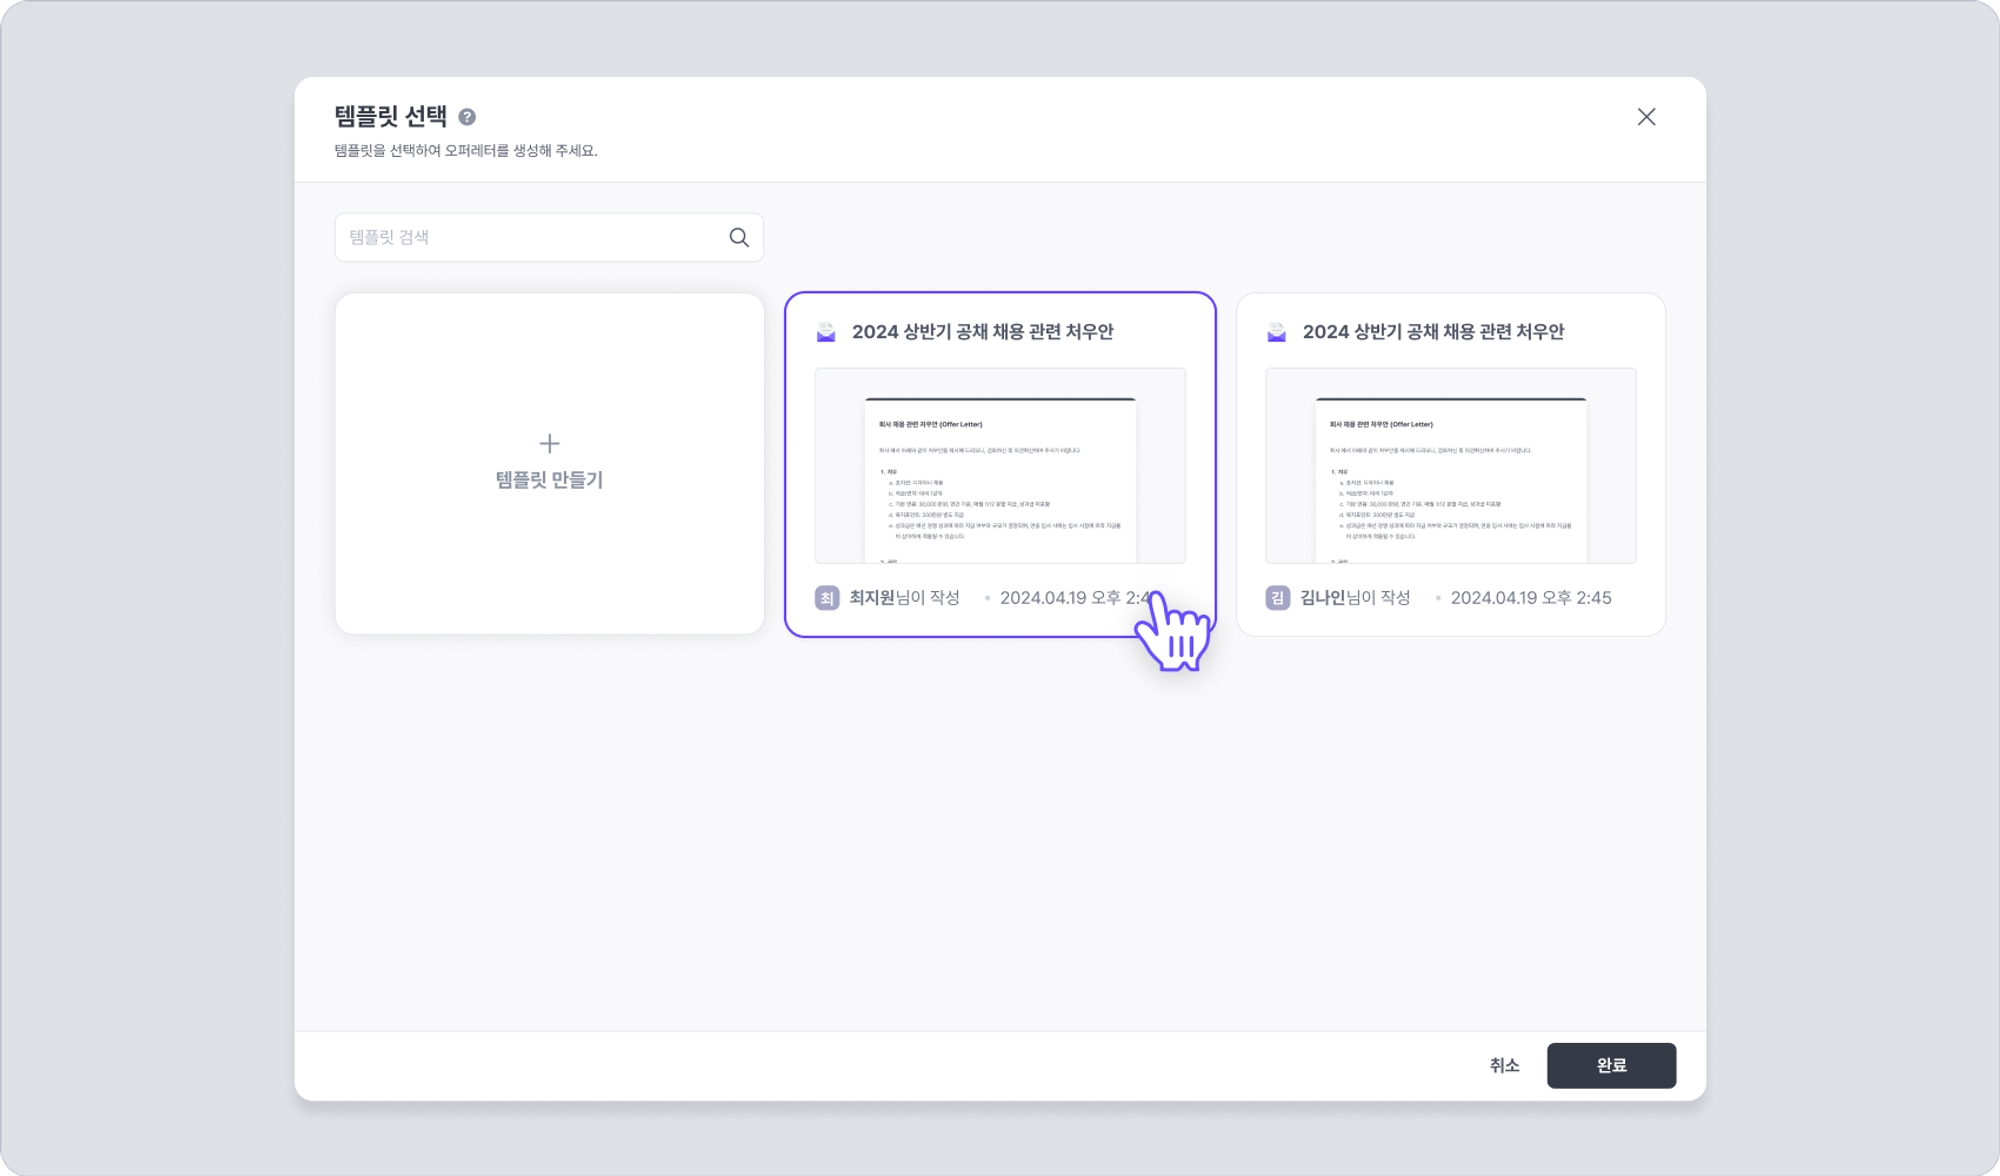Select title of 최지원's template card

coord(982,332)
